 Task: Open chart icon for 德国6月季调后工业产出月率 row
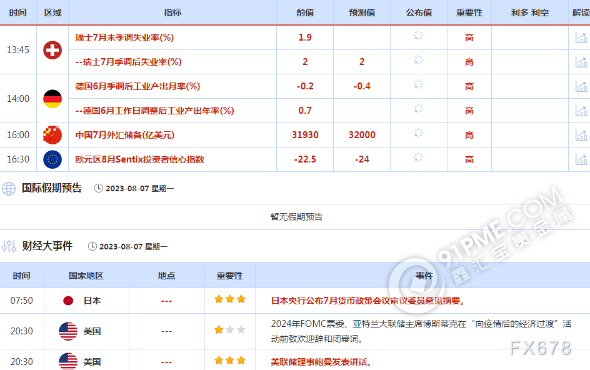pyautogui.click(x=581, y=86)
